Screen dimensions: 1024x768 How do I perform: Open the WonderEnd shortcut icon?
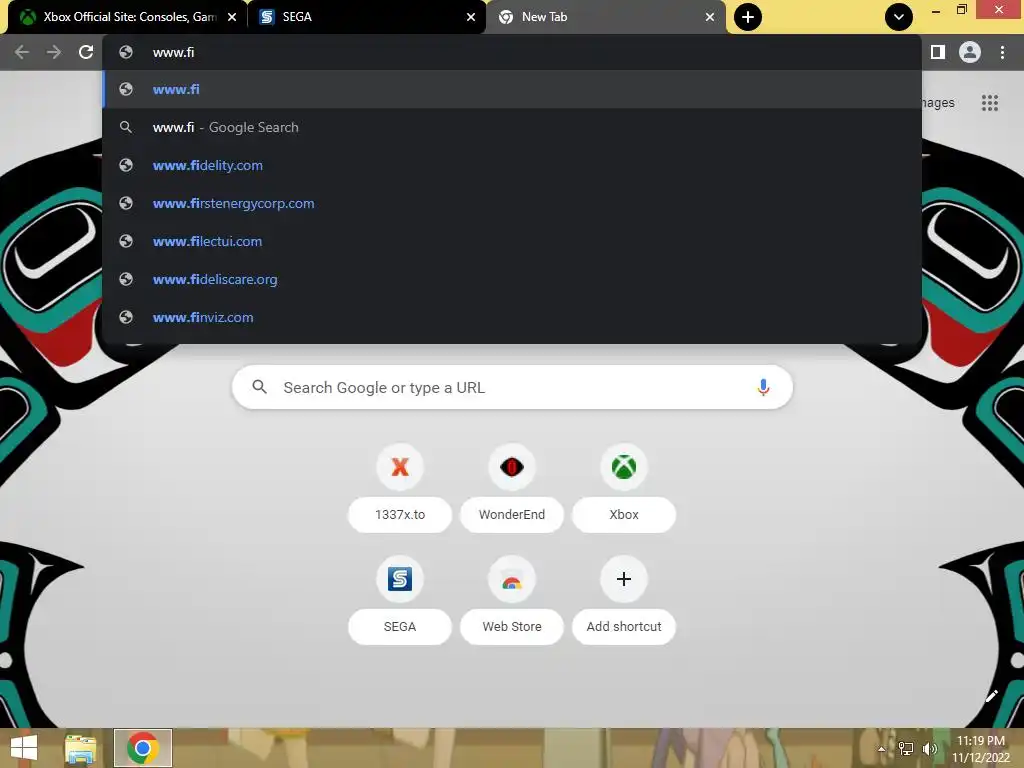[x=512, y=467]
